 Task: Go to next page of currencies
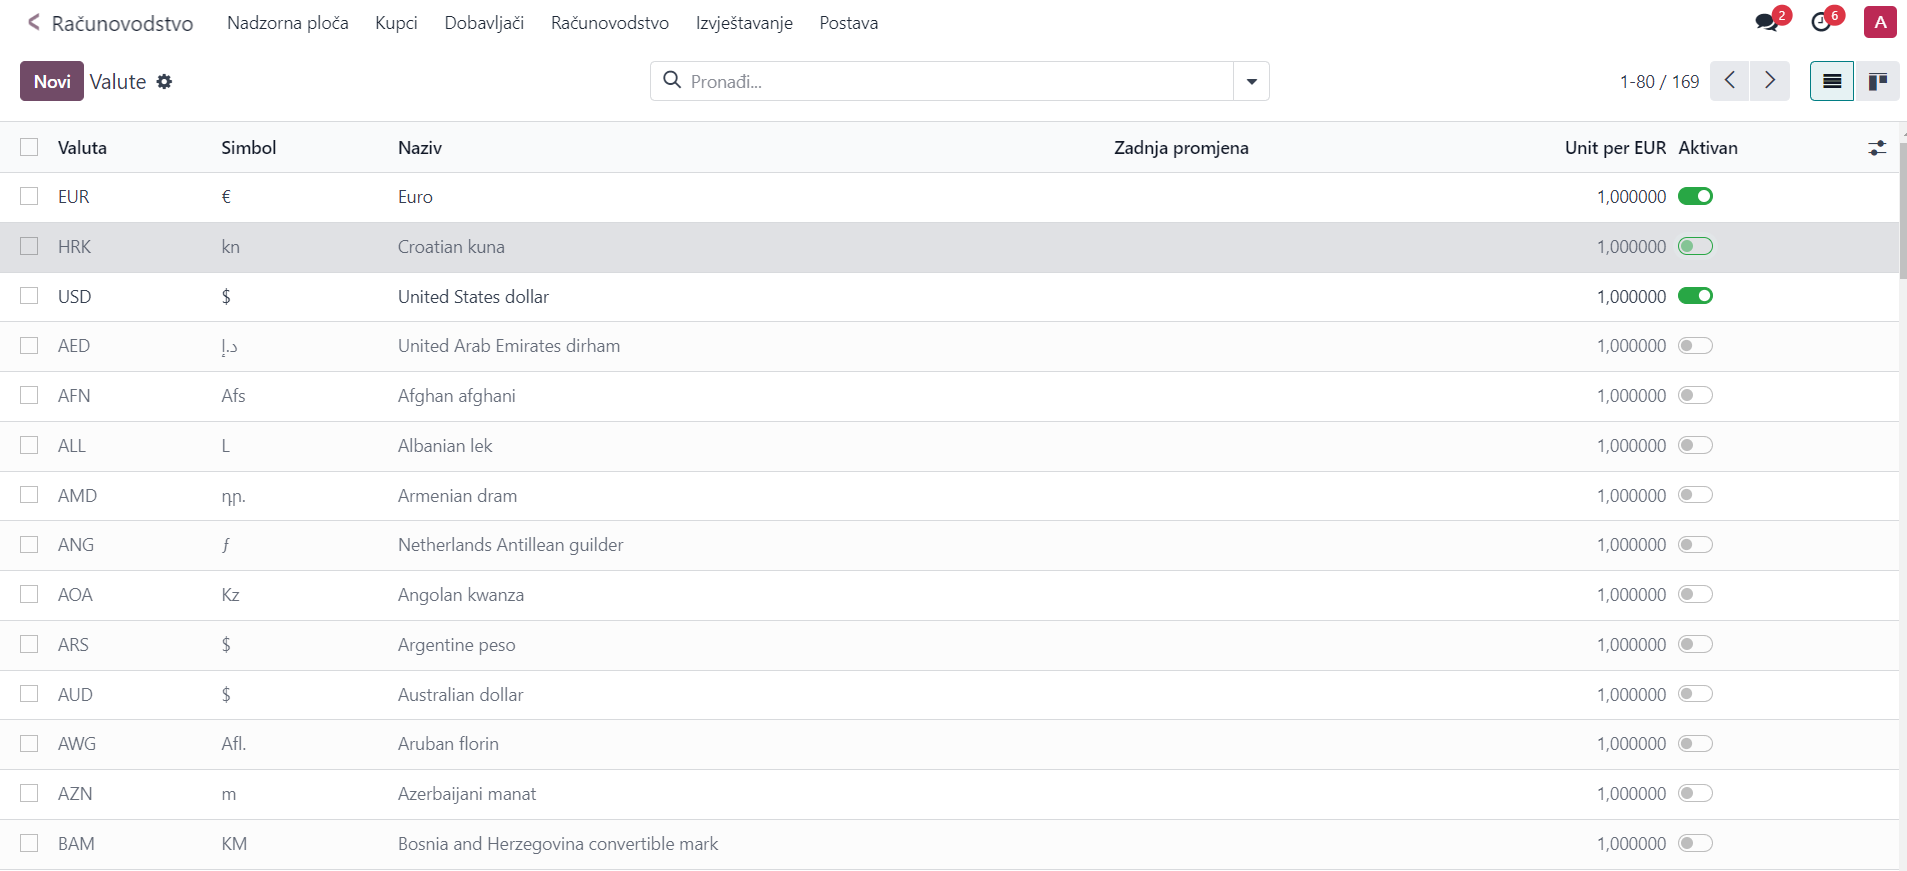(x=1769, y=81)
